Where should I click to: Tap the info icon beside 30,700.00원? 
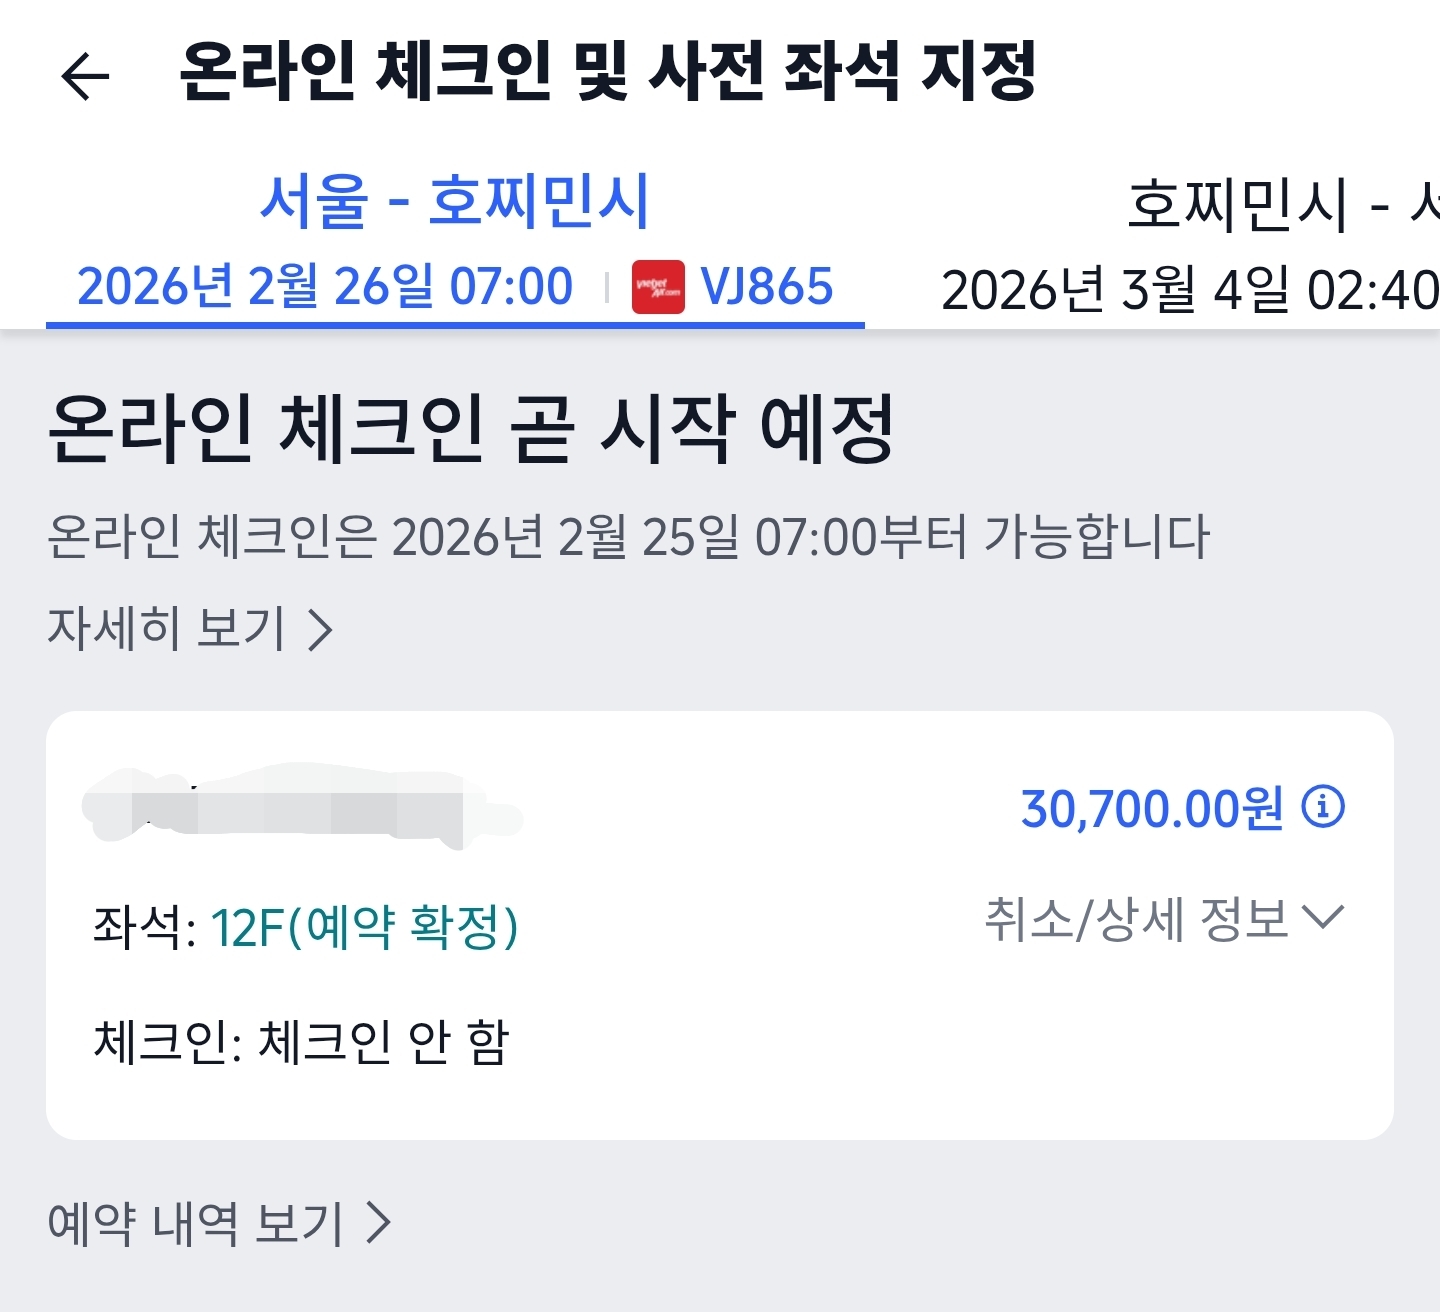click(x=1322, y=806)
